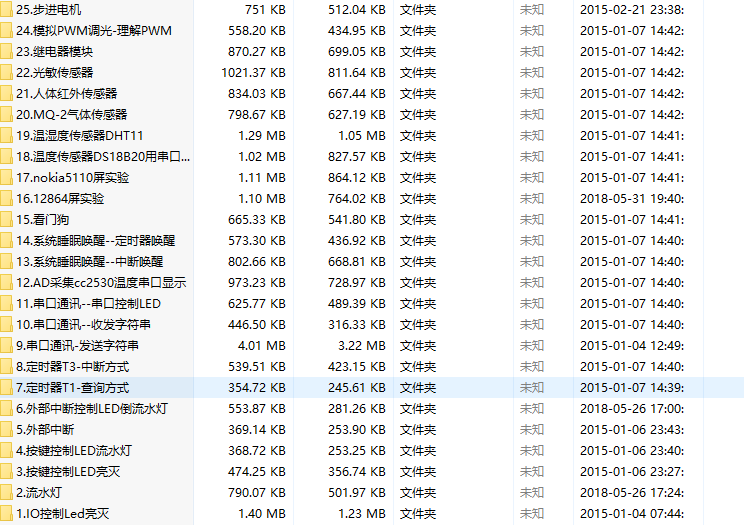744x525 pixels.
Task: Click folder icon of 19.温湿度传感器DHT11
Action: click(6, 135)
